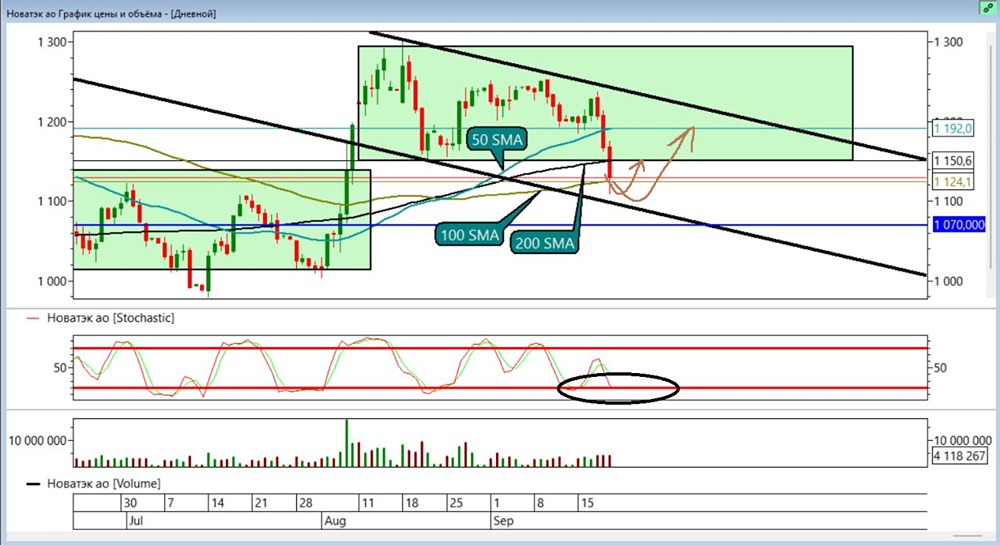The height and width of the screenshot is (545, 1000).
Task: Click the 50 SMA callout label
Action: (x=497, y=140)
